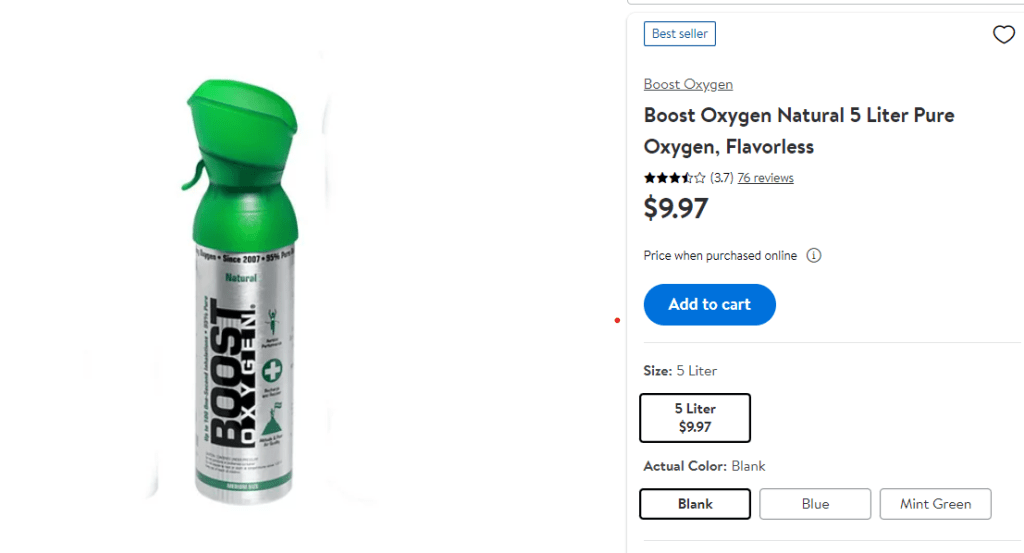Image resolution: width=1024 pixels, height=553 pixels.
Task: Add item to favorites with heart icon
Action: pos(1003,35)
